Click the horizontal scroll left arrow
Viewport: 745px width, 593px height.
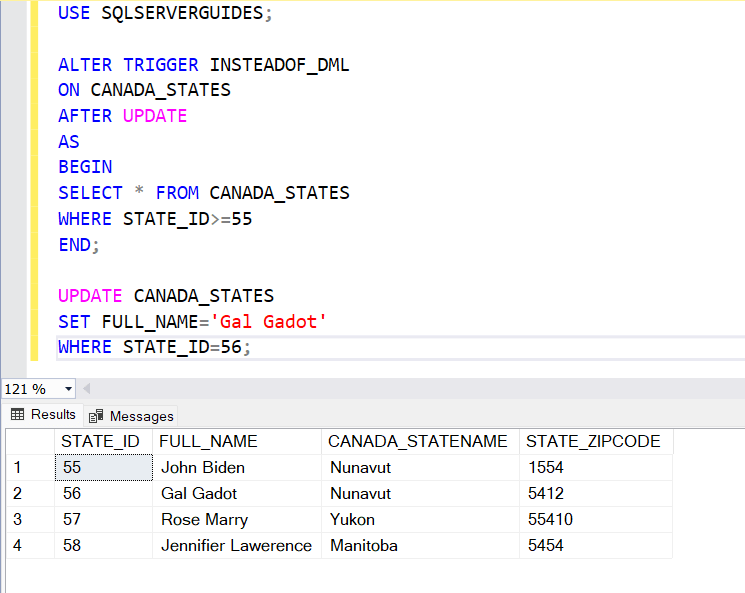click(x=86, y=389)
